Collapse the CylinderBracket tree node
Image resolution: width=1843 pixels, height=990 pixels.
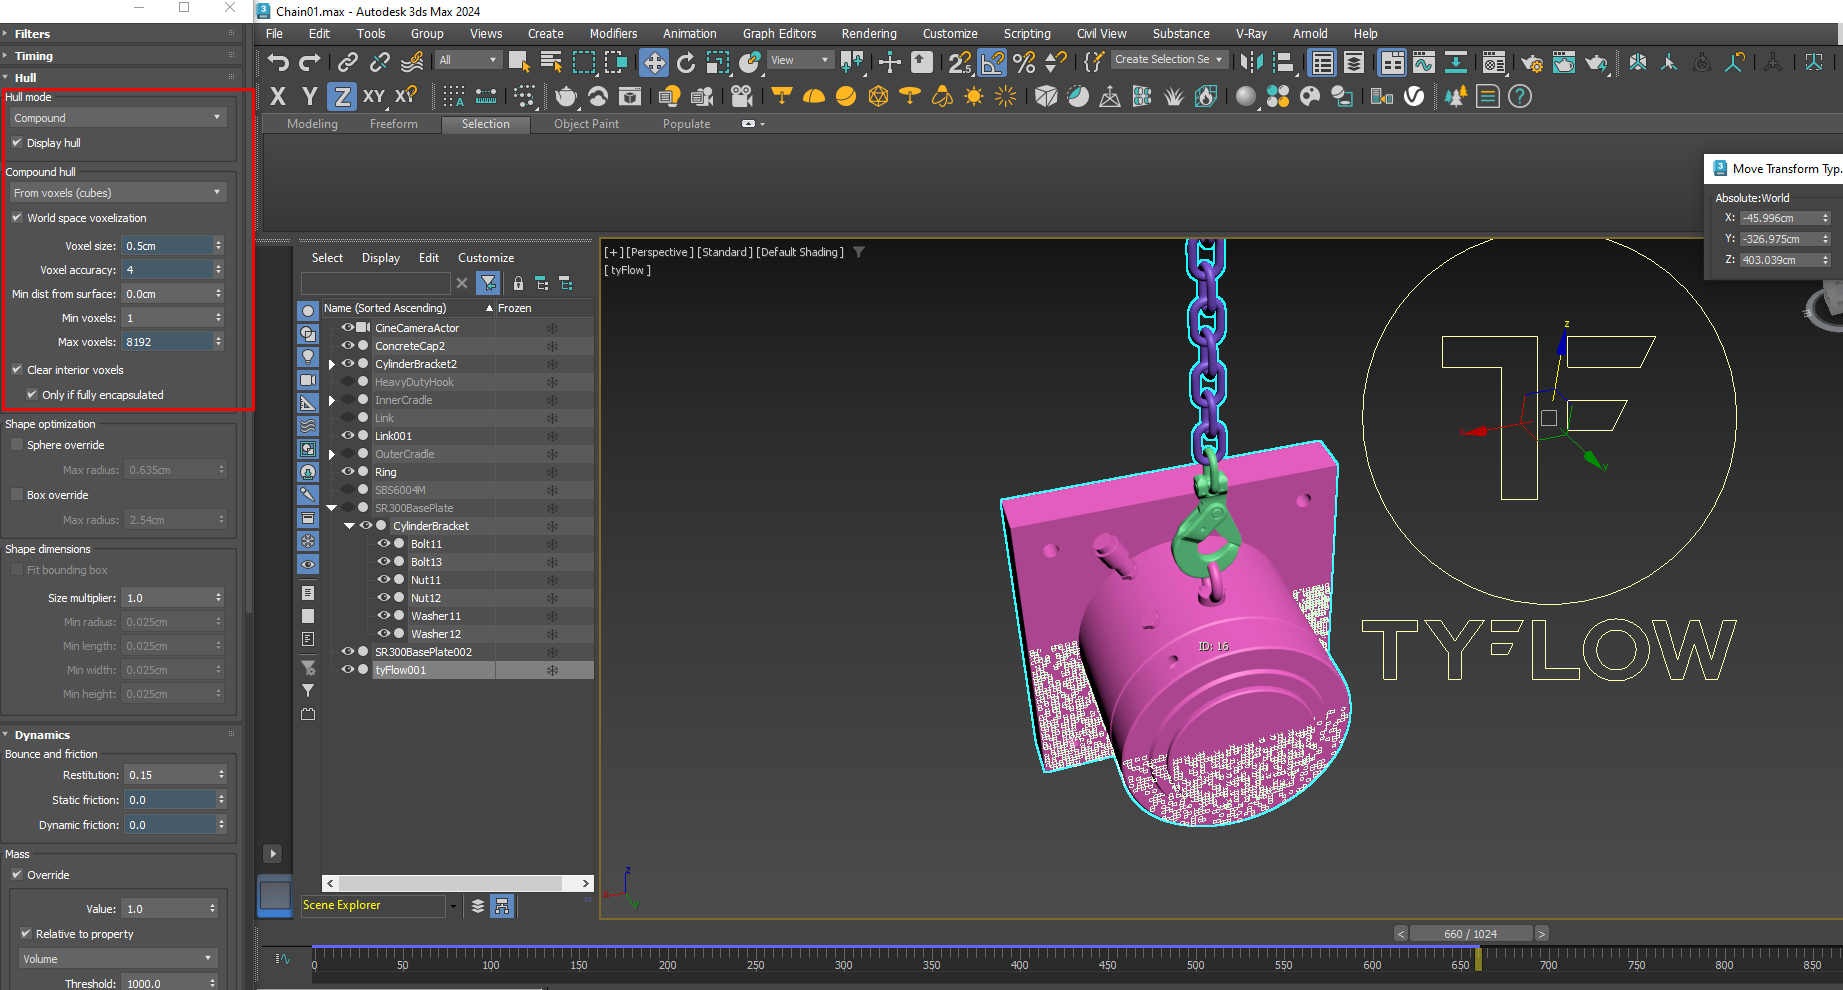coord(349,526)
